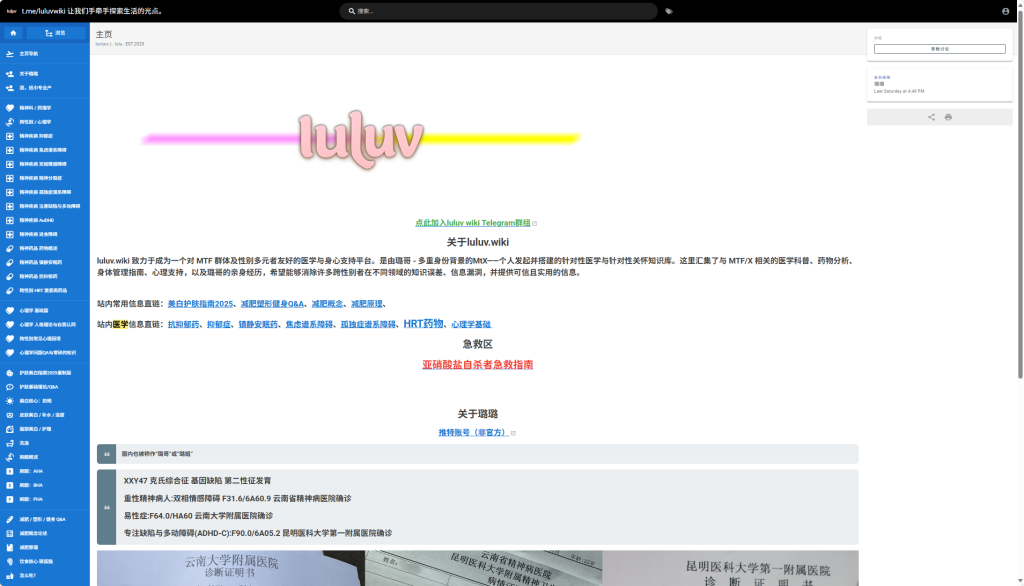Image resolution: width=1024 pixels, height=586 pixels.
Task: Click the share icon in right panel
Action: click(x=931, y=117)
